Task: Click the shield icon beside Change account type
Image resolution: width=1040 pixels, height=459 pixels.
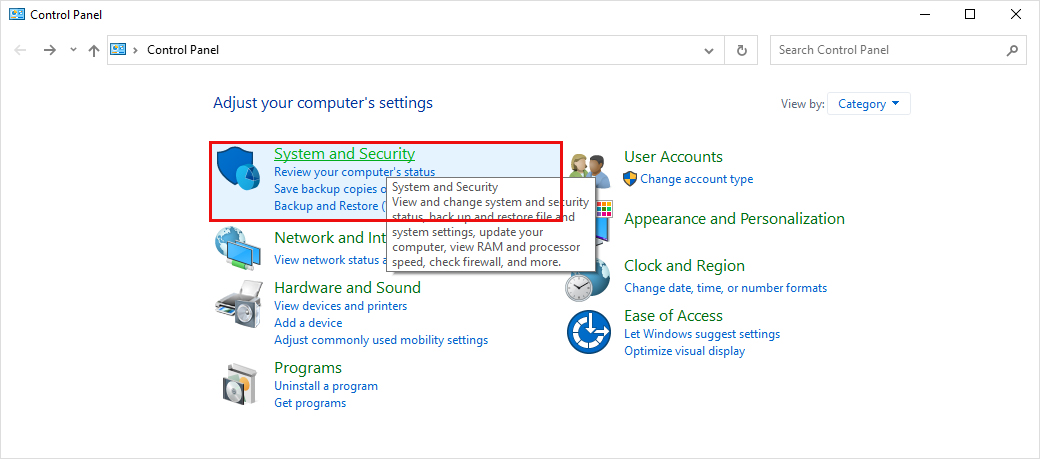Action: 630,178
